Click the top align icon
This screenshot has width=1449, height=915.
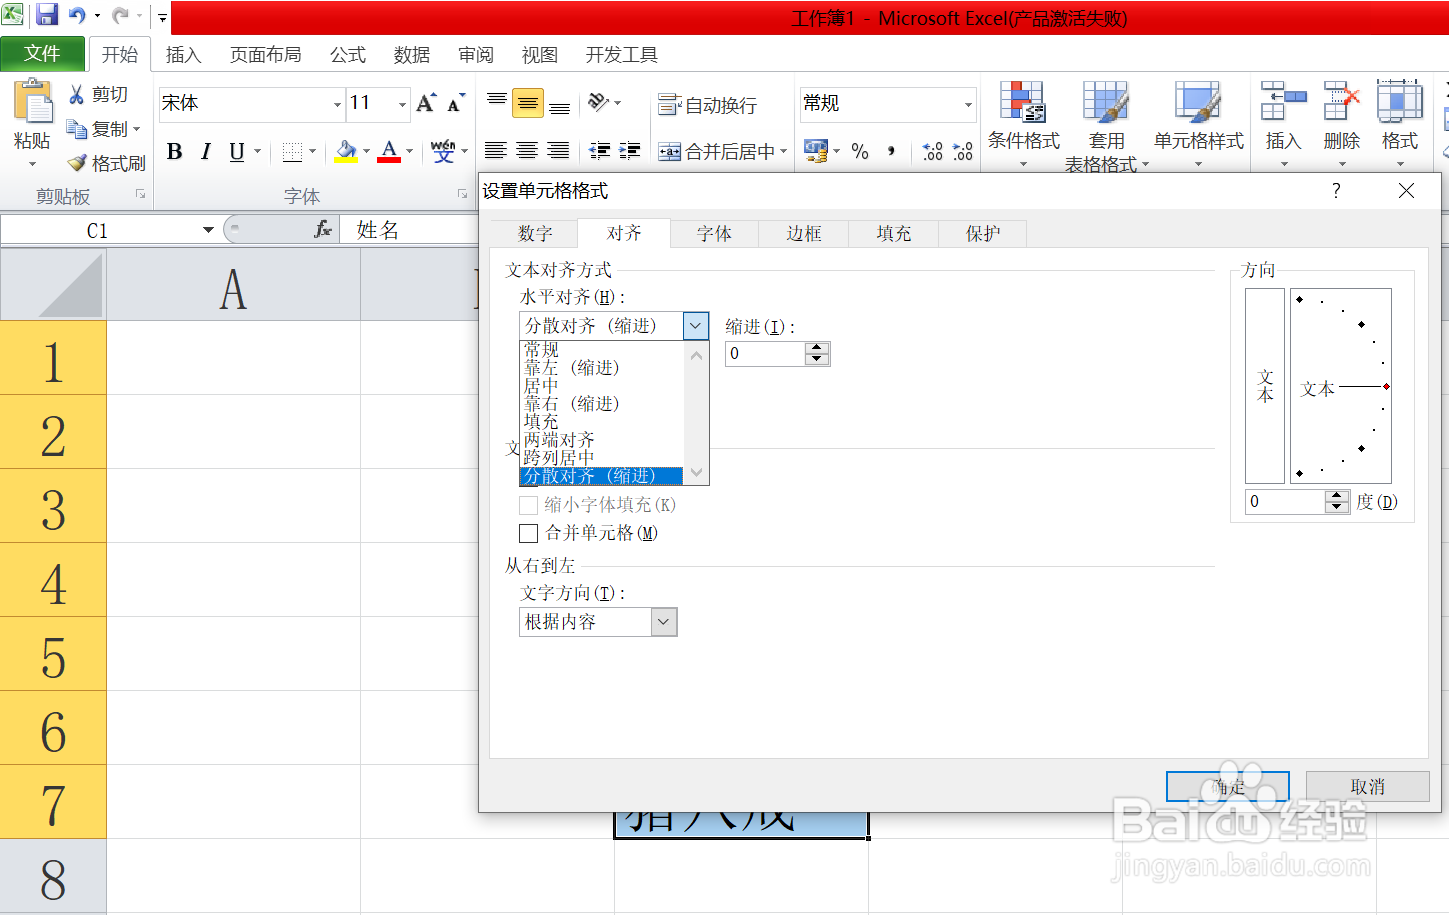(497, 102)
